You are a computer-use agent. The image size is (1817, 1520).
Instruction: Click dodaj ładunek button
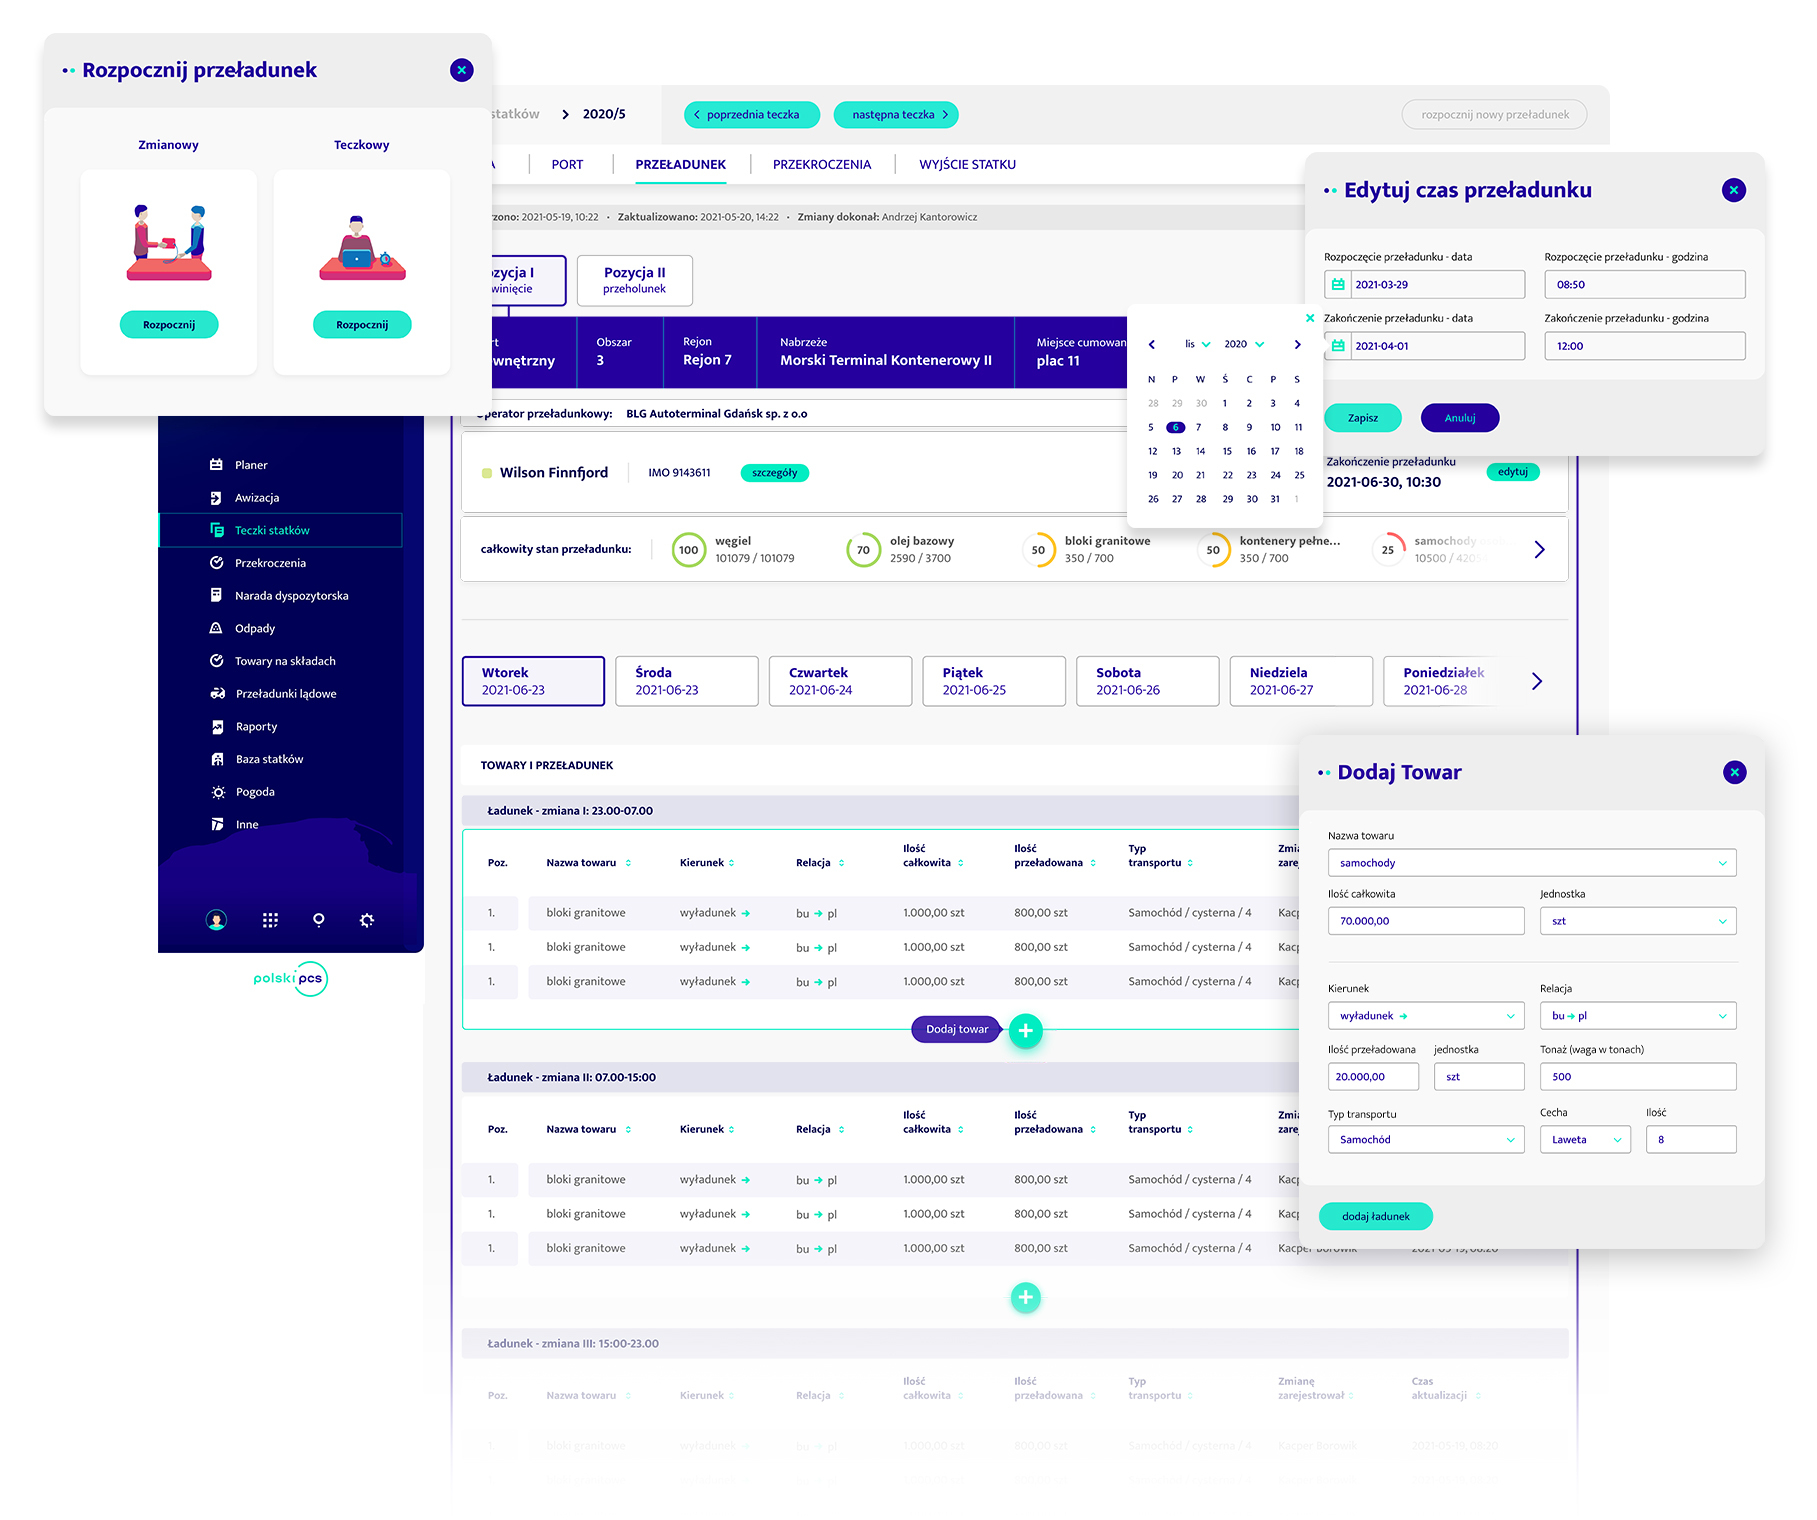[x=1376, y=1217]
